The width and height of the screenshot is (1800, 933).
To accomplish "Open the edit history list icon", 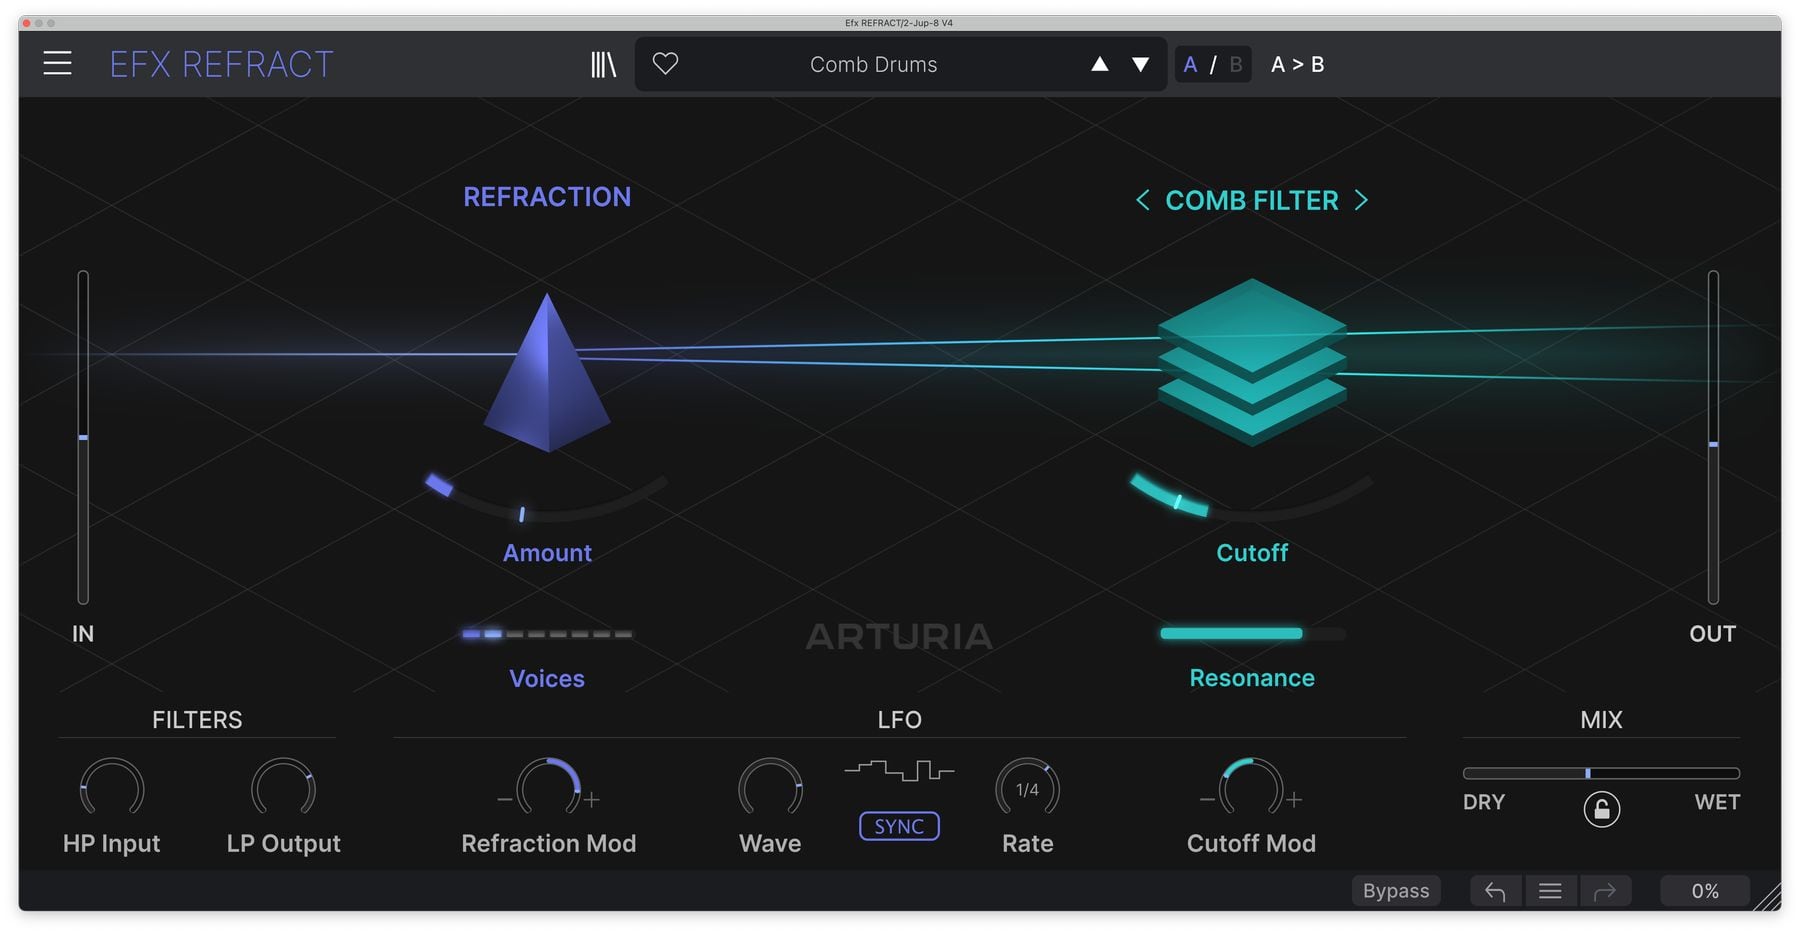I will click(1550, 890).
